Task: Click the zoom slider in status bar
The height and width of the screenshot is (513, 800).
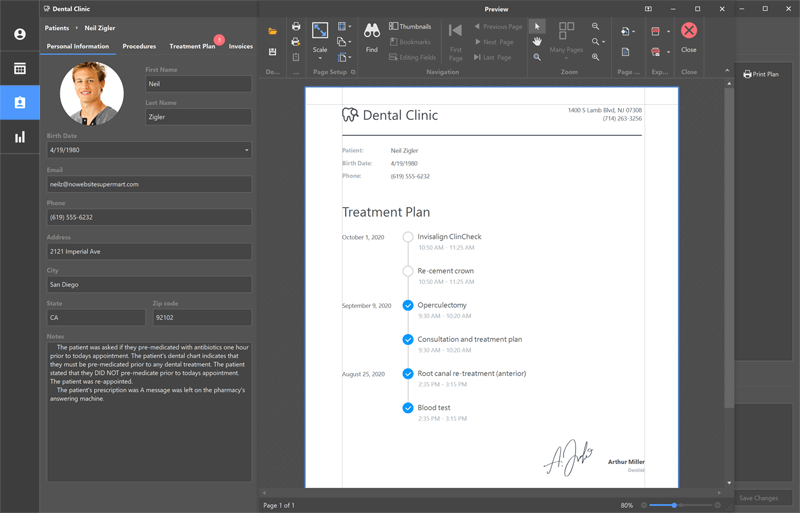Action: [676, 505]
